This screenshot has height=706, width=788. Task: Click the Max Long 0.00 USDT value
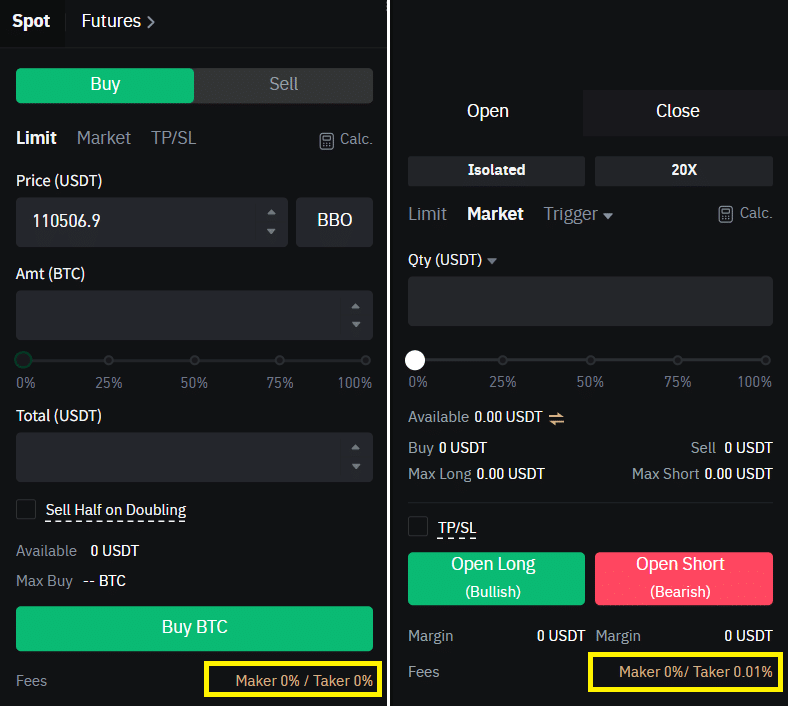[510, 474]
